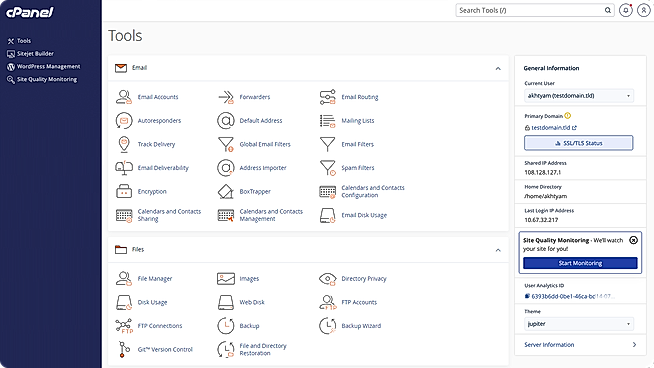Open the Backup Wizard icon
This screenshot has width=654, height=368.
pyautogui.click(x=327, y=326)
